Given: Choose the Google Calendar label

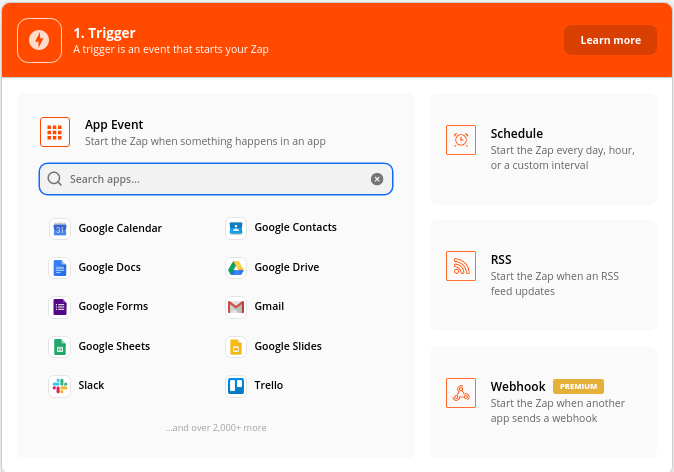Looking at the screenshot, I should pyautogui.click(x=120, y=228).
